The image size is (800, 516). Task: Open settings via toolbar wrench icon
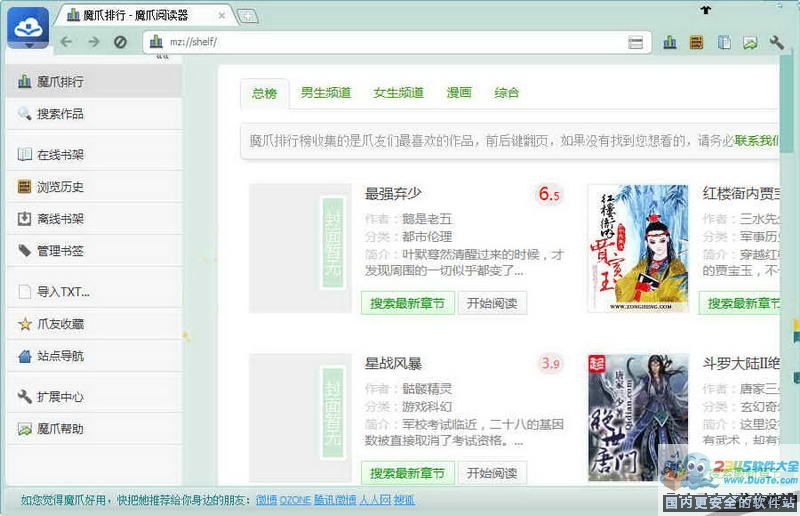(776, 42)
